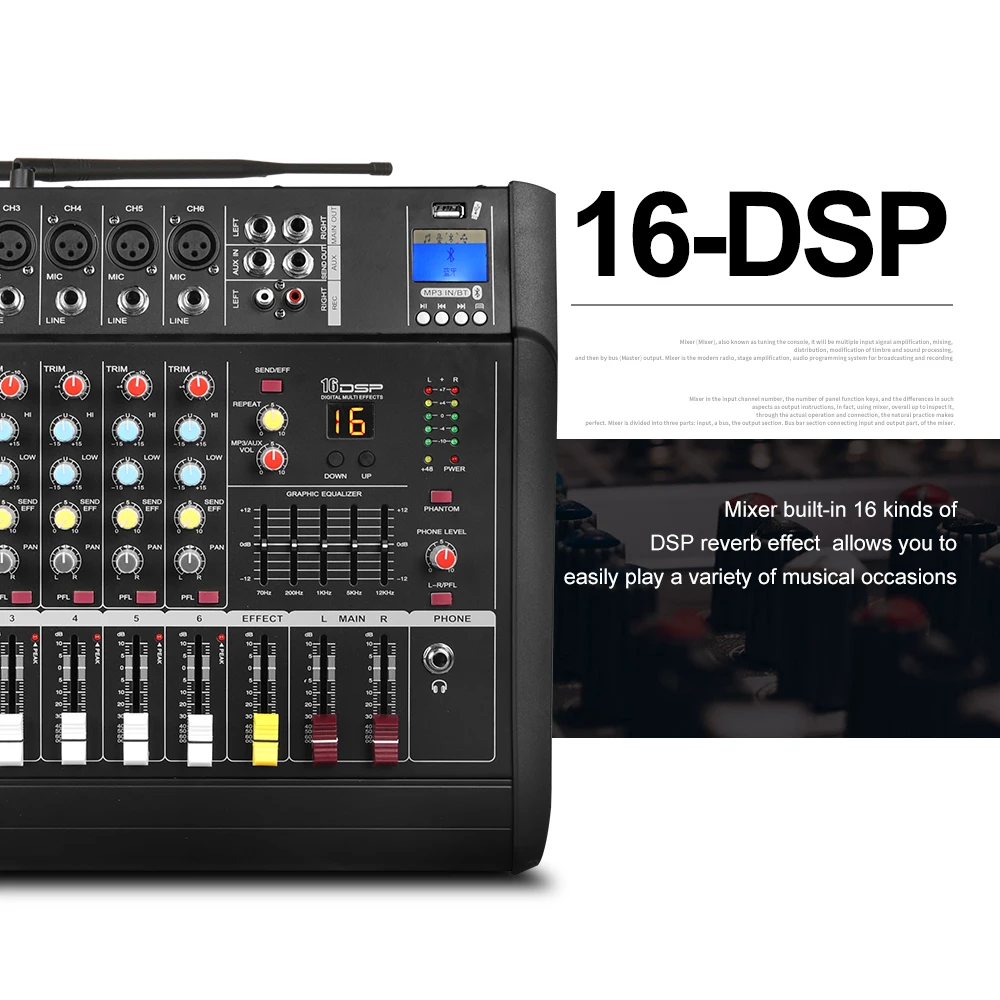Click the white REC left RCA jack

point(264,297)
